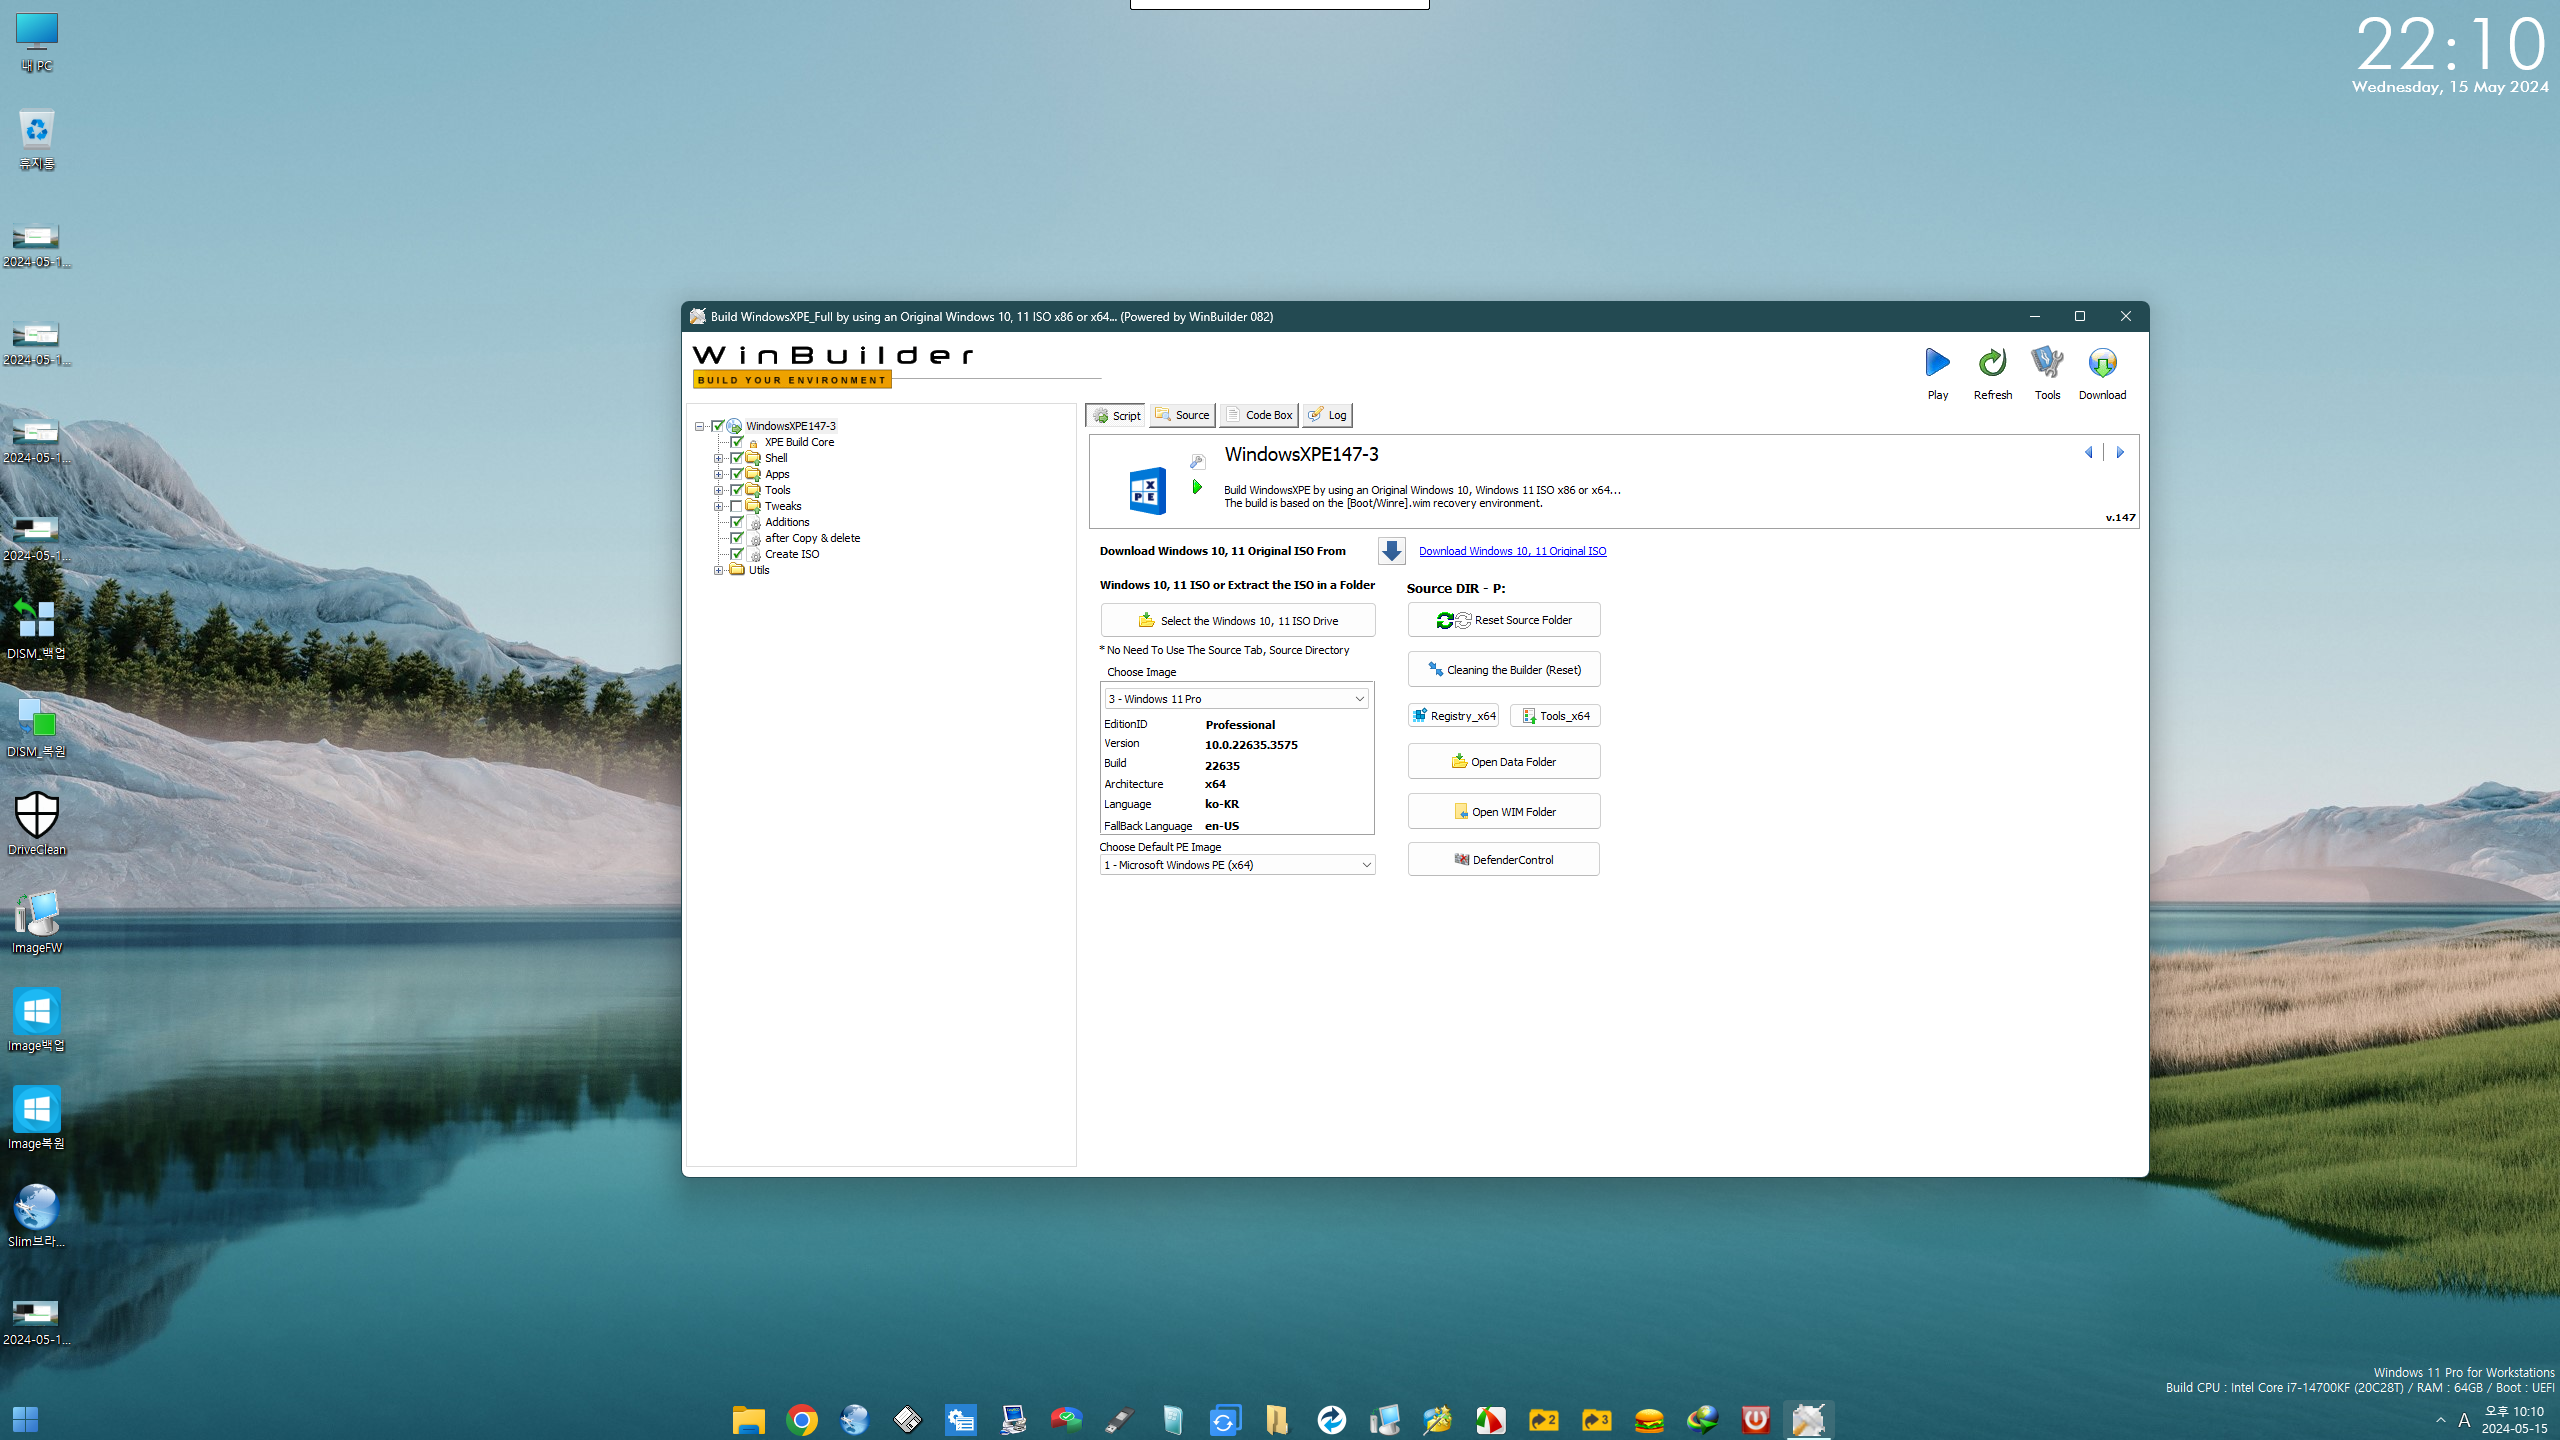Expand the Shell tree folder
This screenshot has height=1440, width=2560.
click(718, 458)
